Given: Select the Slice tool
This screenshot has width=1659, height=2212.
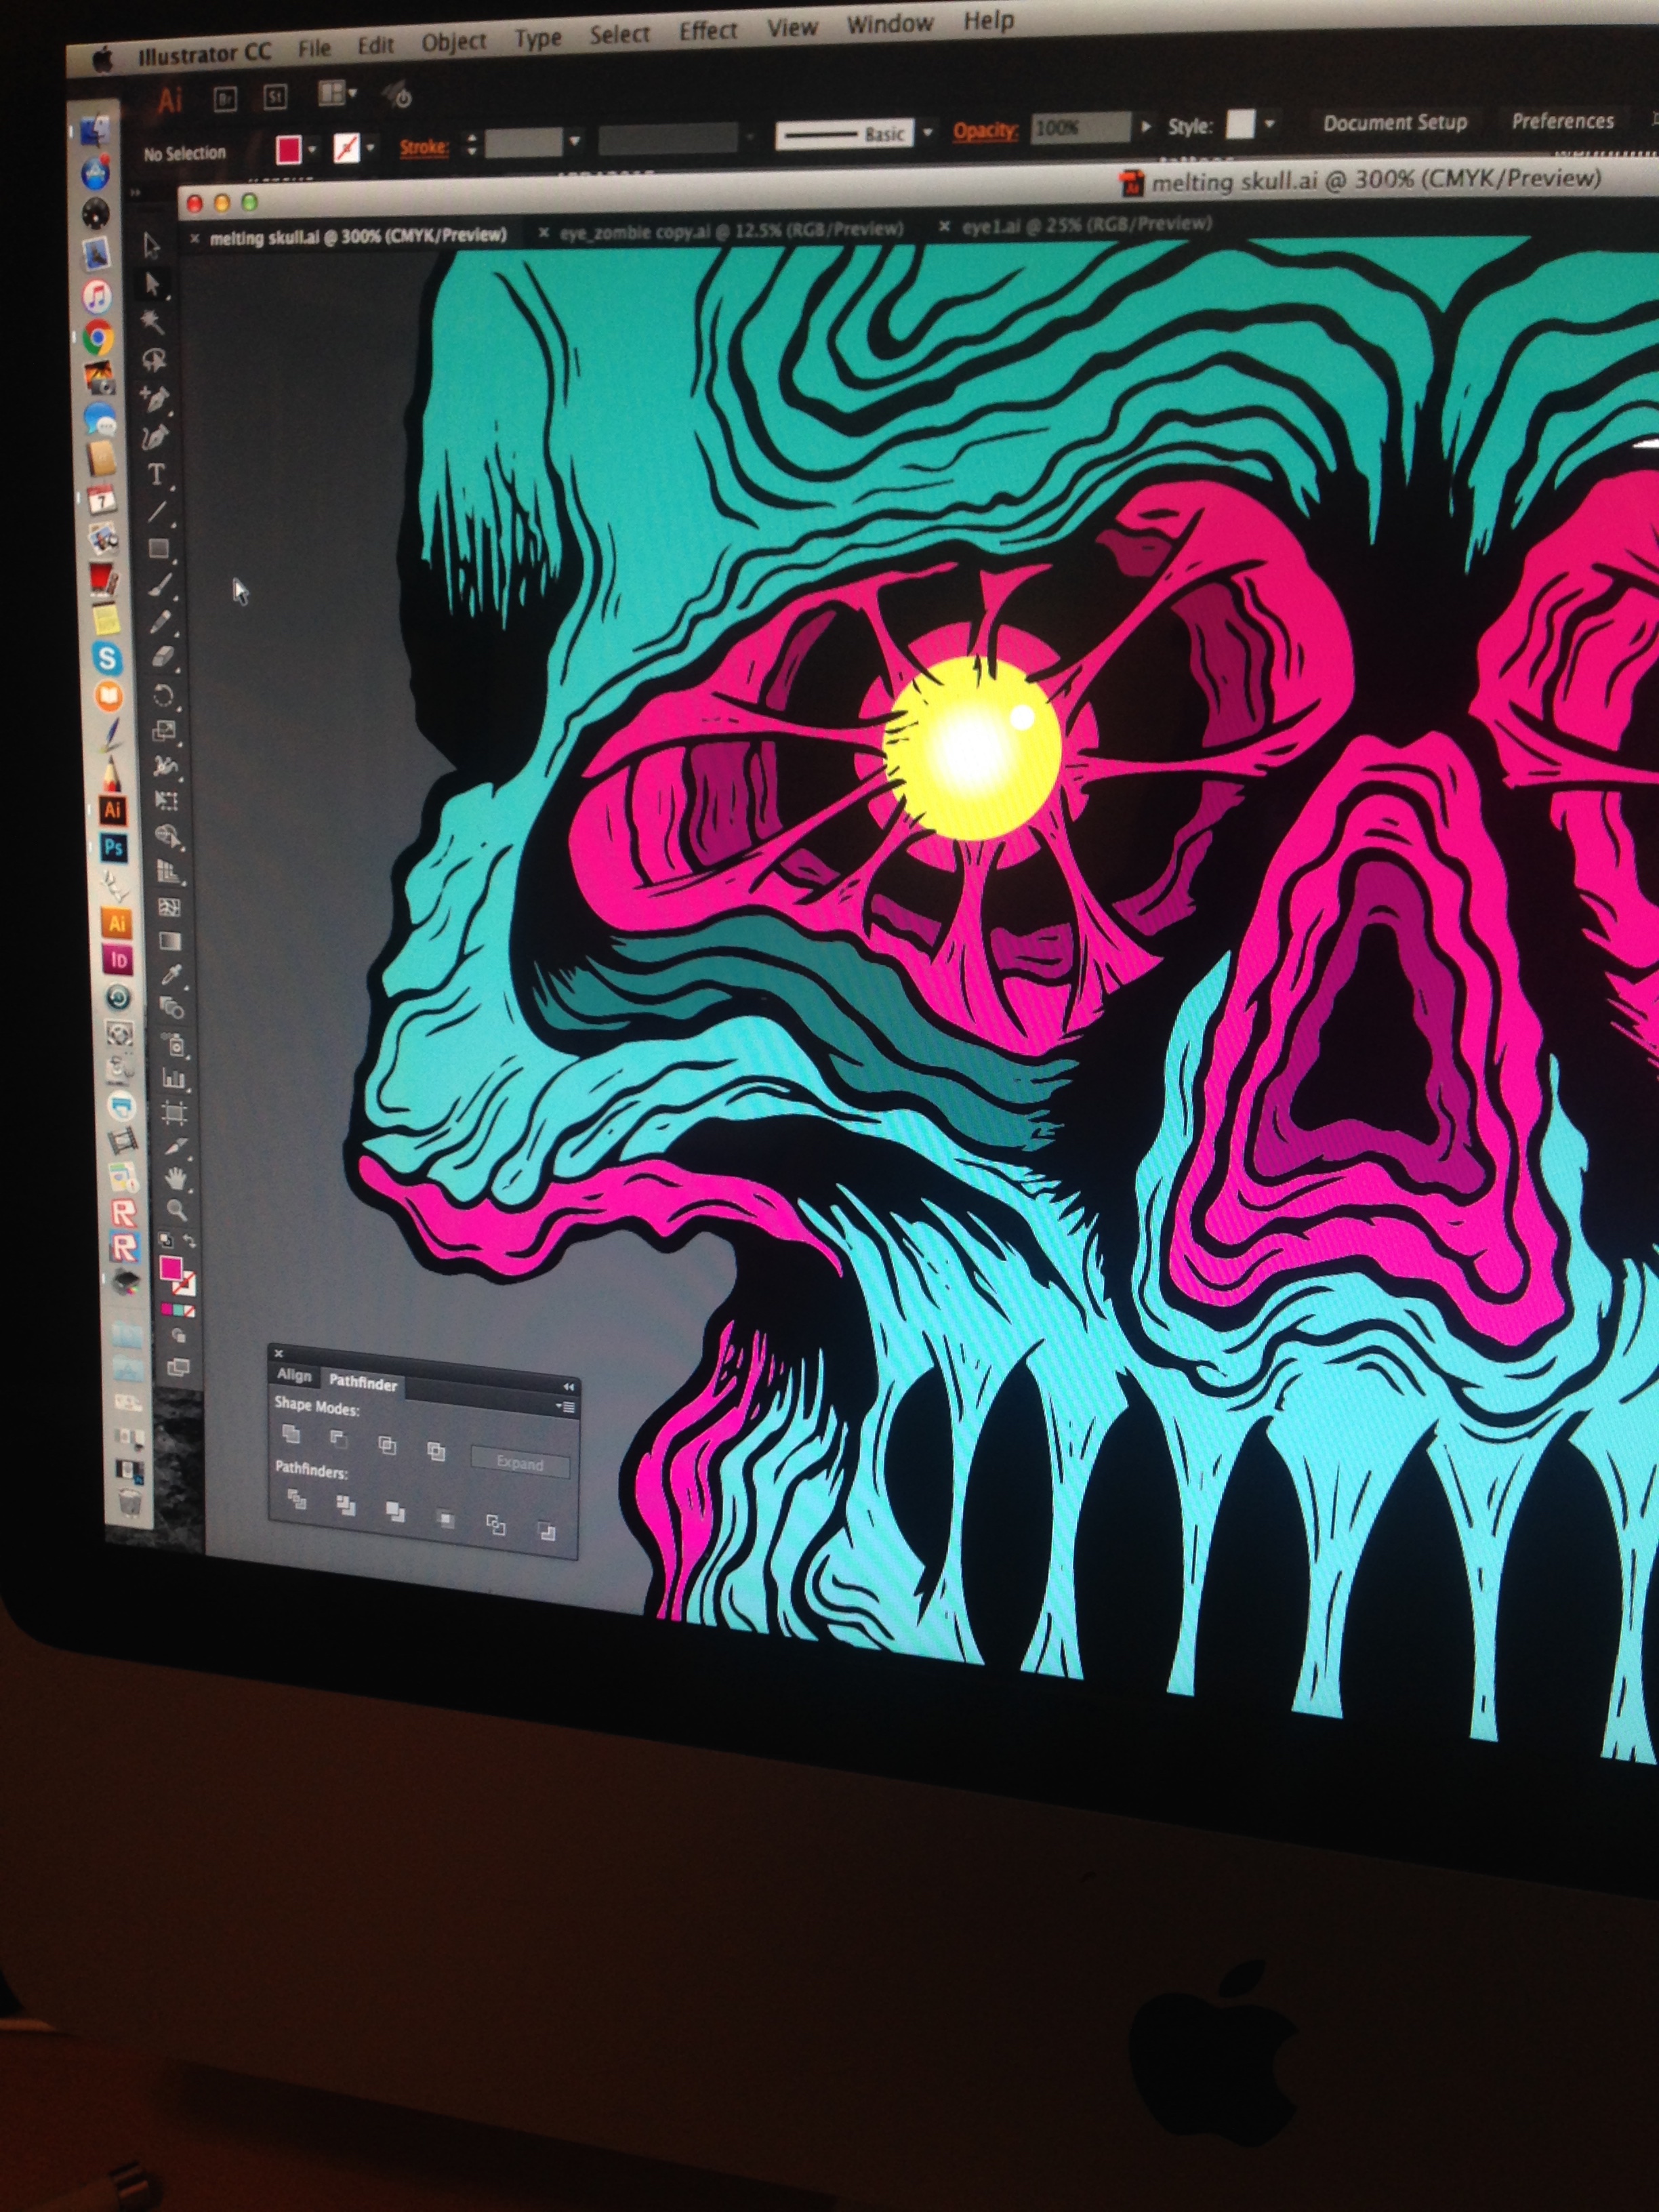Looking at the screenshot, I should (176, 1145).
